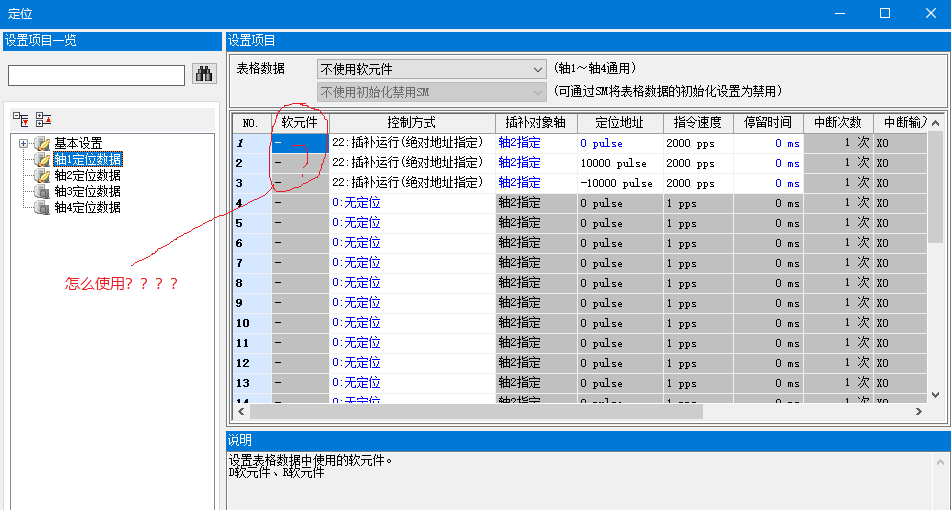Click the 轴3定位数据 tree icon
Viewport: 951px width, 510px height.
point(41,192)
